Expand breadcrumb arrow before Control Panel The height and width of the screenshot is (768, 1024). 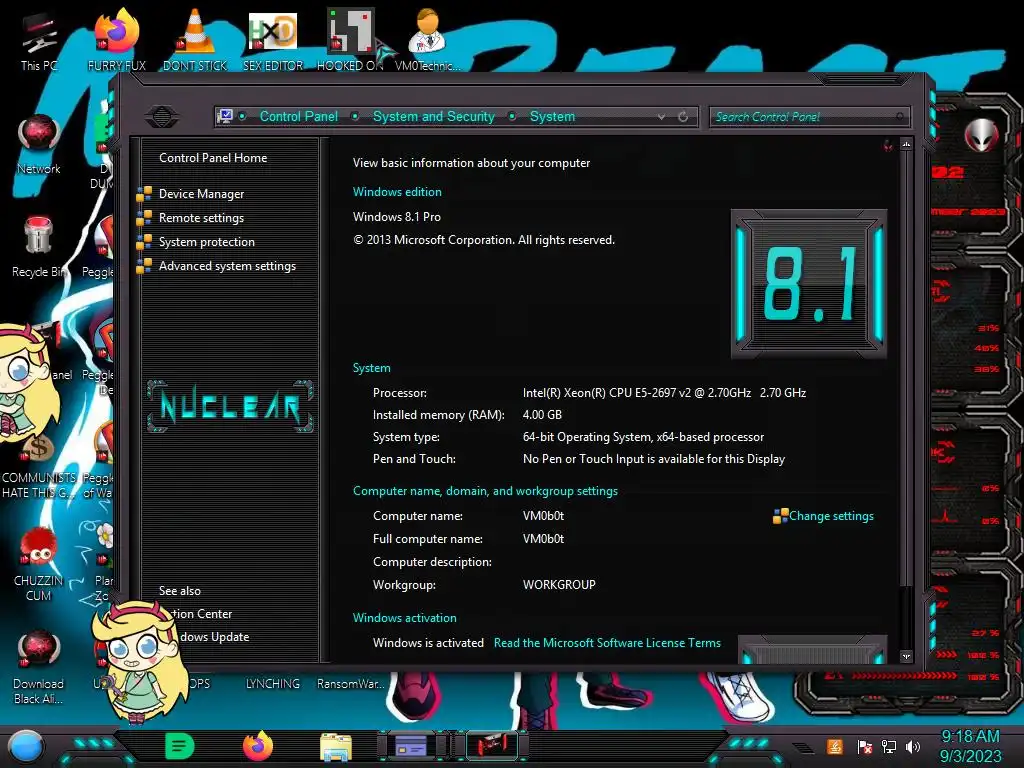pyautogui.click(x=242, y=116)
